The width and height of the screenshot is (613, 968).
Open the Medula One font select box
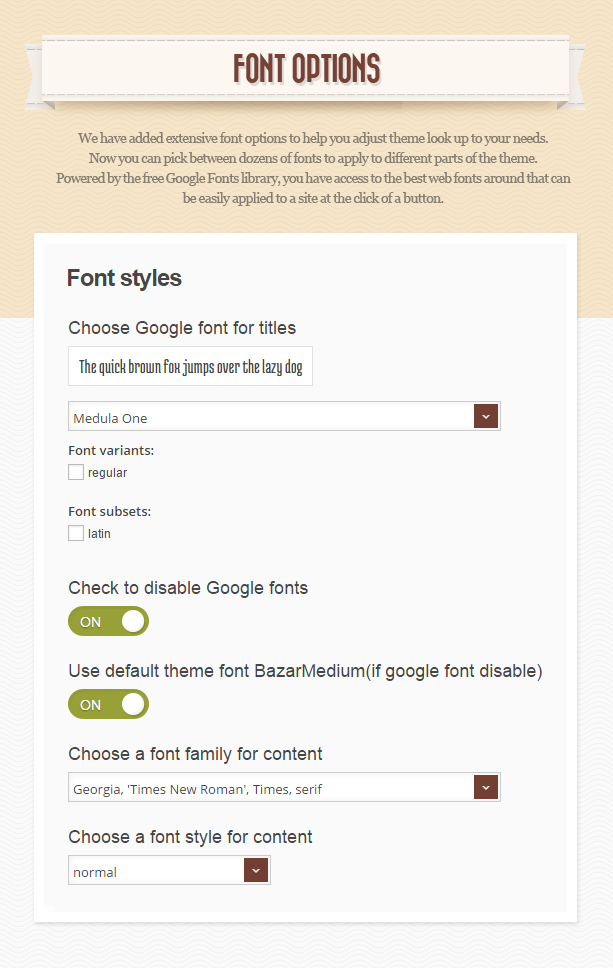click(284, 416)
